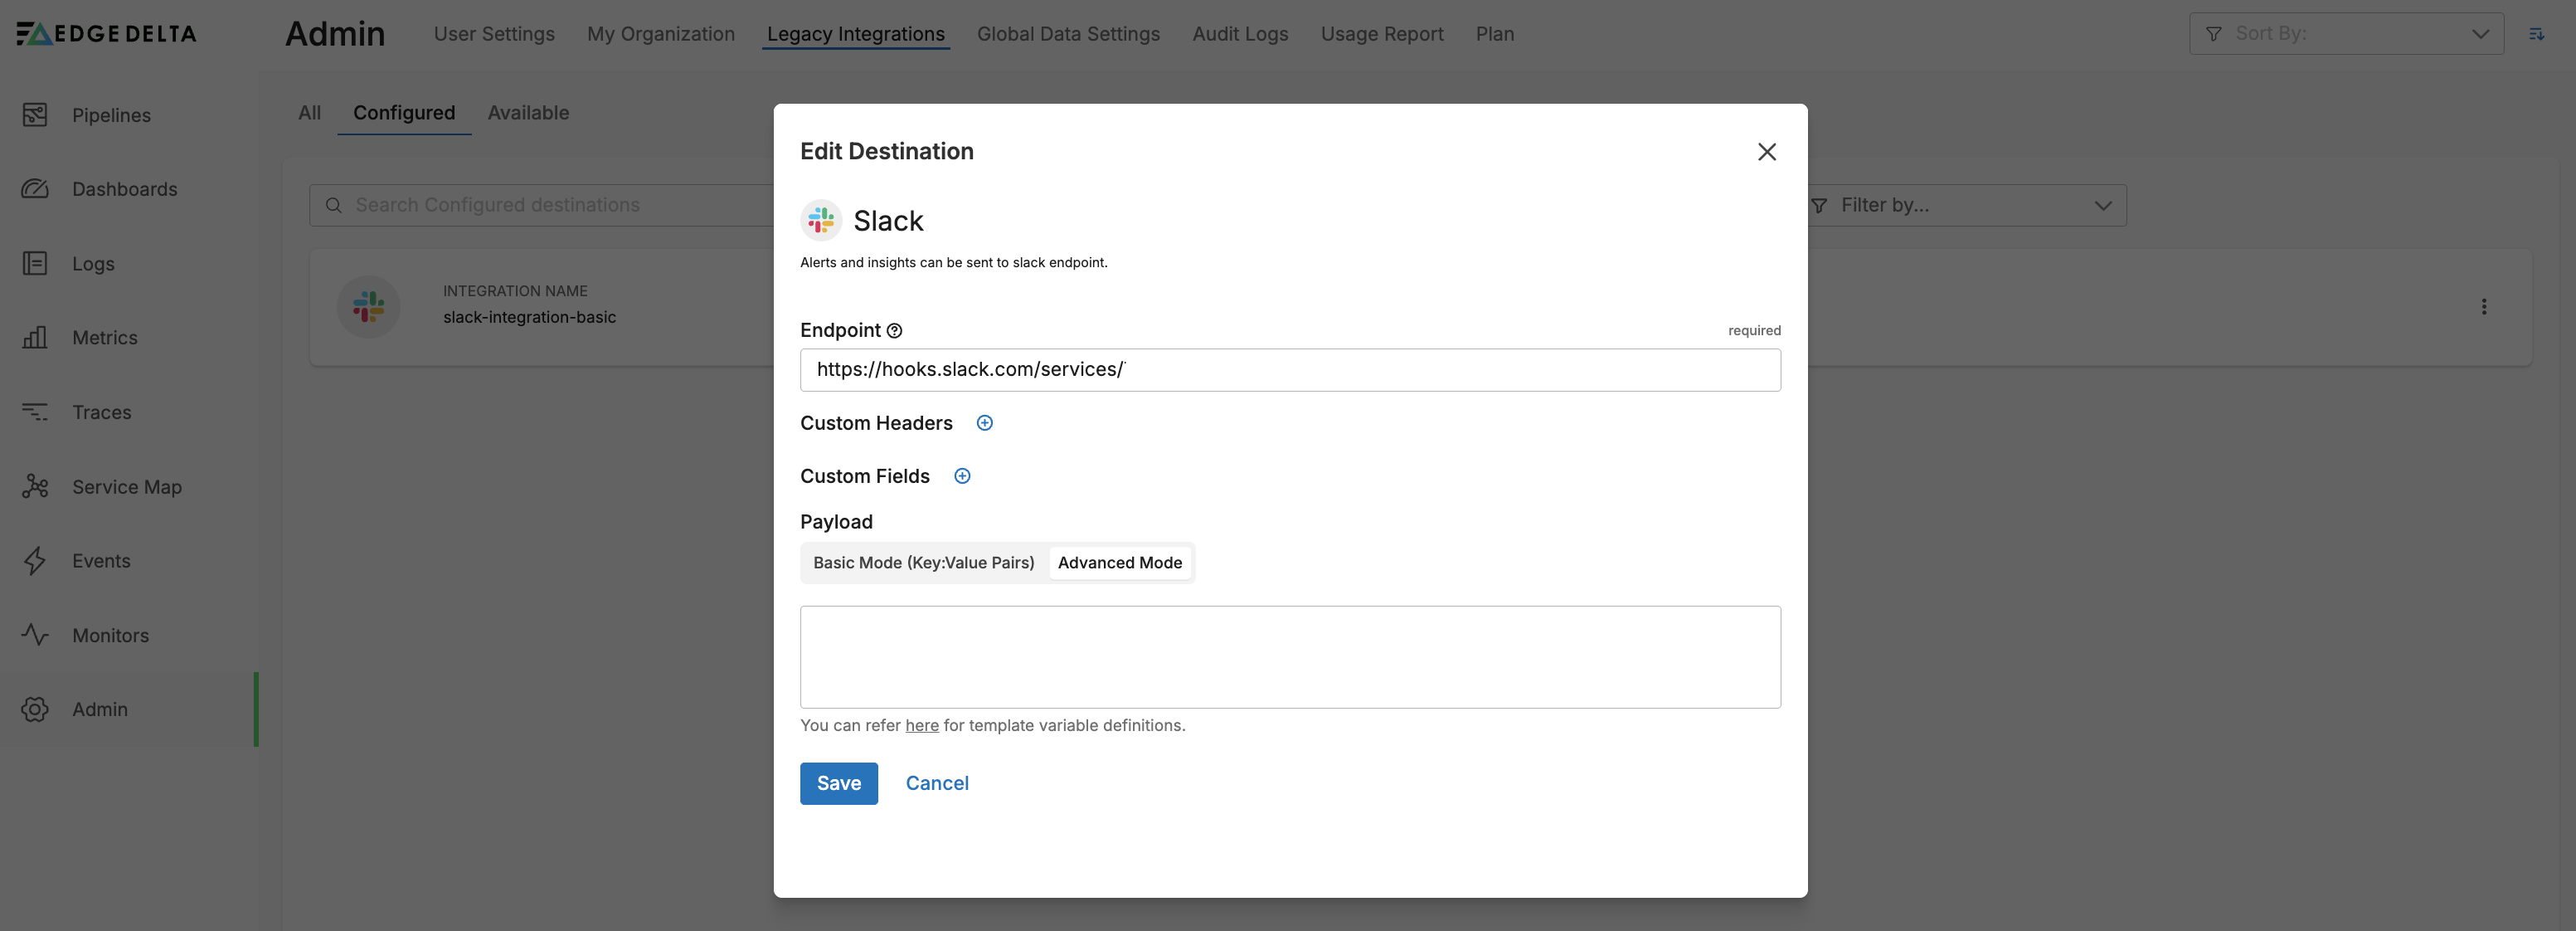The width and height of the screenshot is (2576, 931).
Task: Expand the Filter by dropdown
Action: pyautogui.click(x=2103, y=205)
